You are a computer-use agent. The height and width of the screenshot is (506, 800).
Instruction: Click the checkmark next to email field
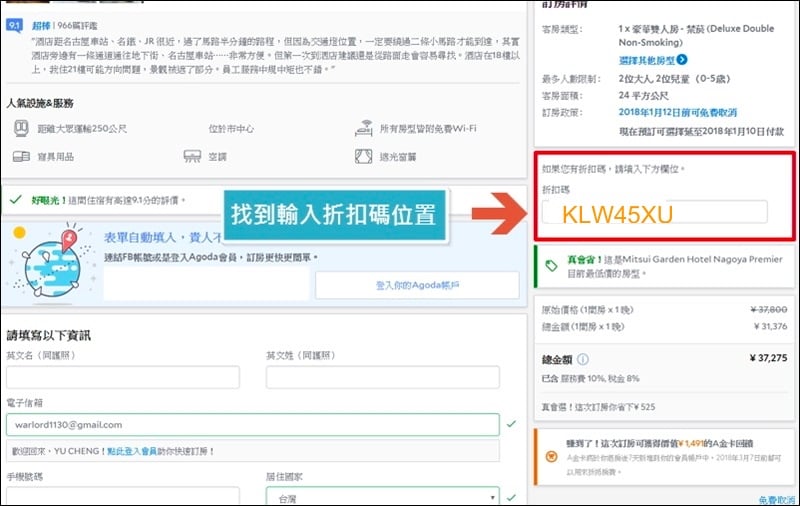[512, 424]
